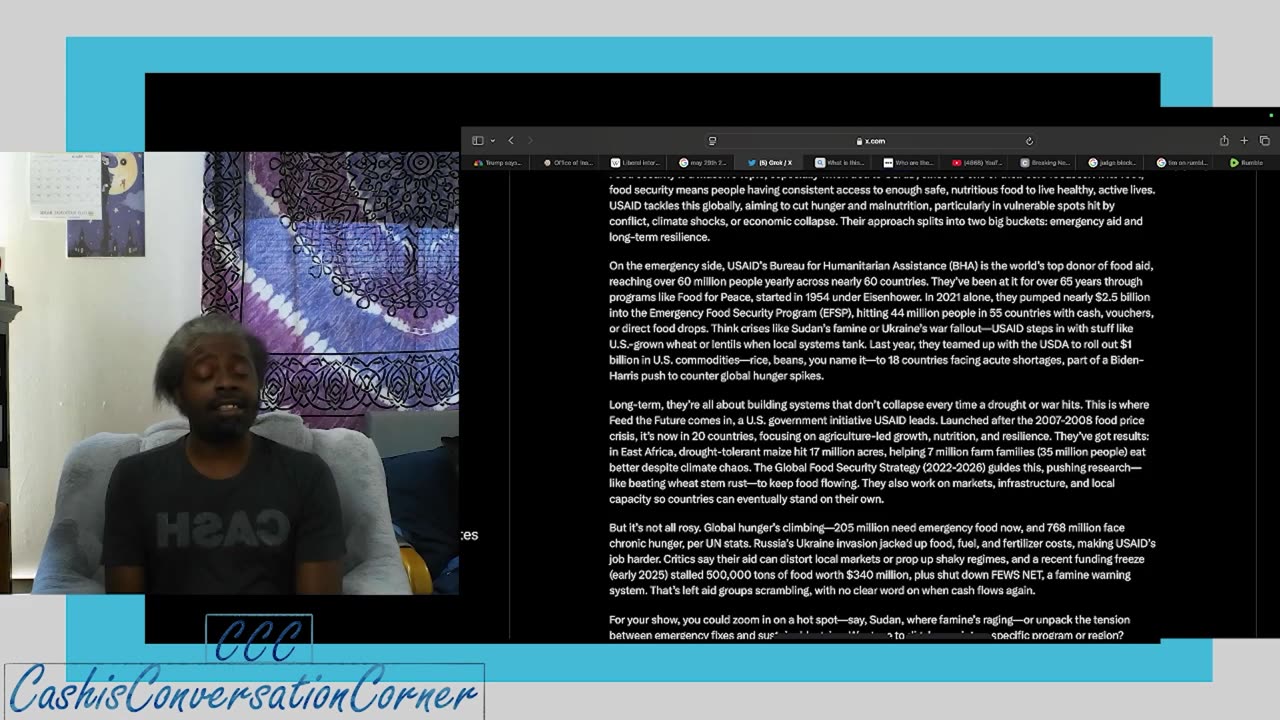The width and height of the screenshot is (1280, 720).
Task: Go forward with the forward arrow
Action: tap(530, 141)
